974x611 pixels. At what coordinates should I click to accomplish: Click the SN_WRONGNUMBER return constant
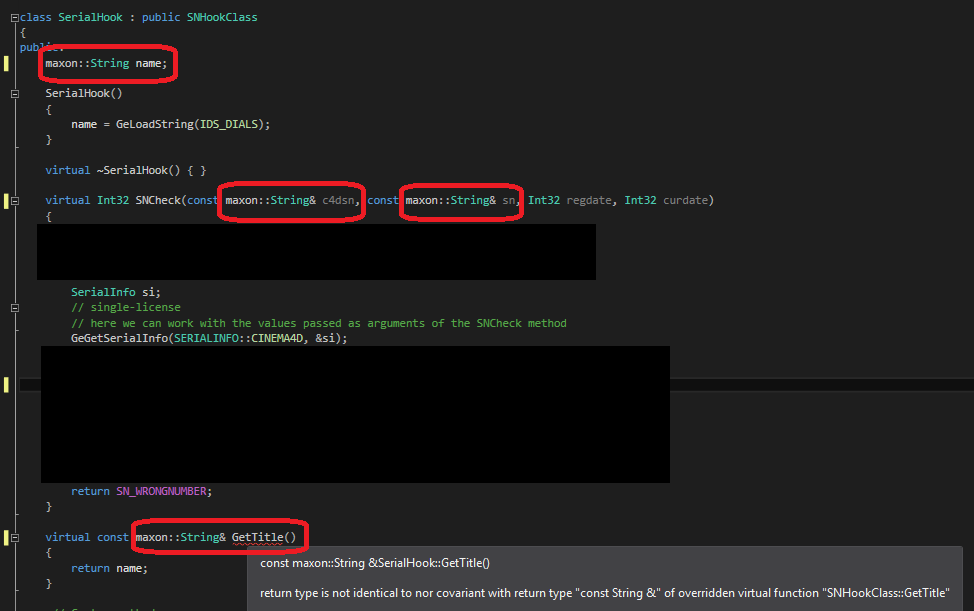[x=164, y=491]
